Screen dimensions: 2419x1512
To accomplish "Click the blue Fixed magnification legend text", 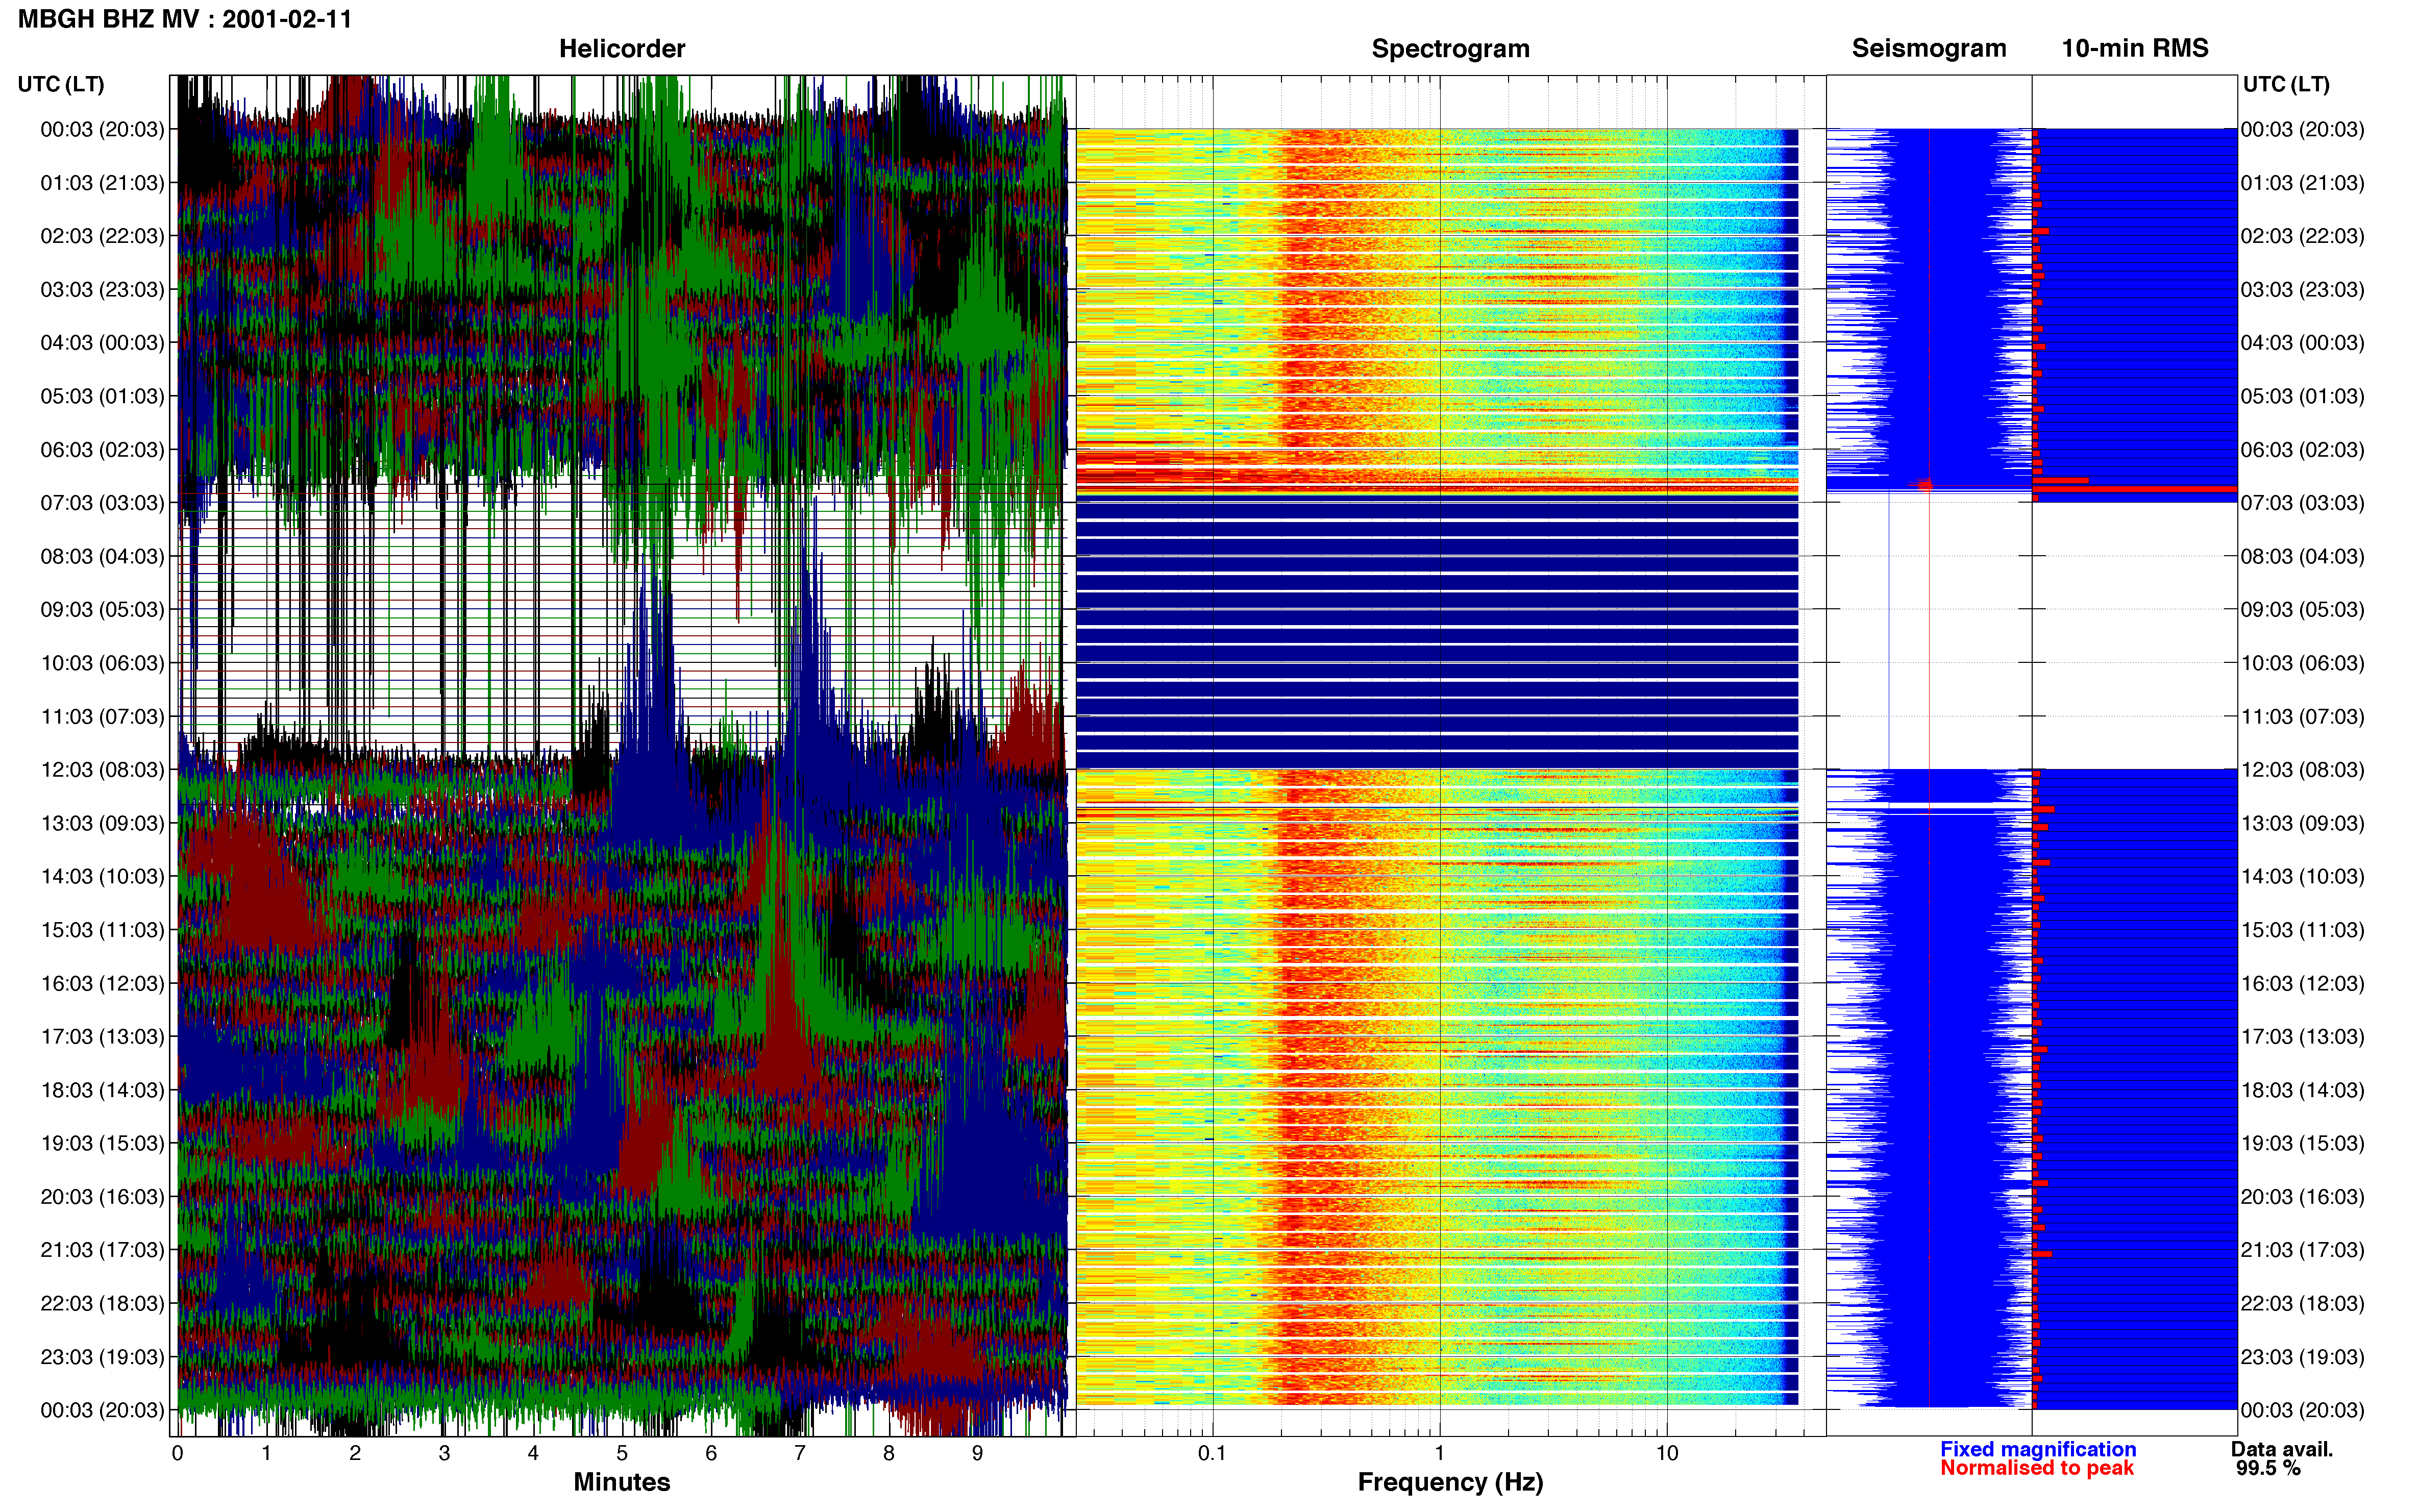I will [2038, 1449].
